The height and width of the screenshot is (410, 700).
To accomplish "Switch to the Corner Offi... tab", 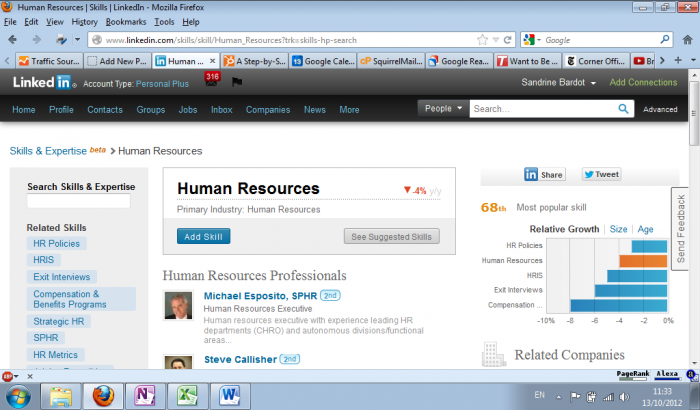I will pyautogui.click(x=596, y=61).
